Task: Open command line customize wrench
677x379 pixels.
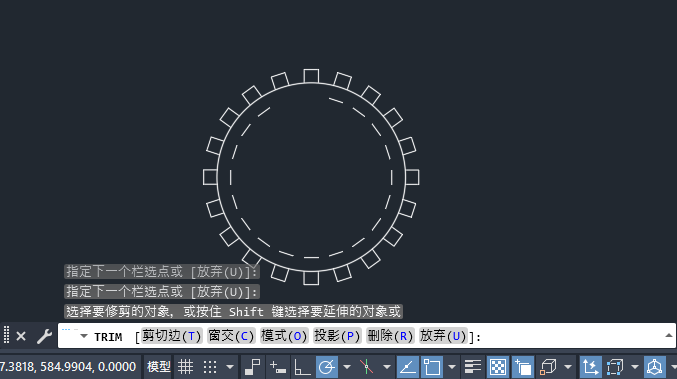Action: click(x=44, y=336)
